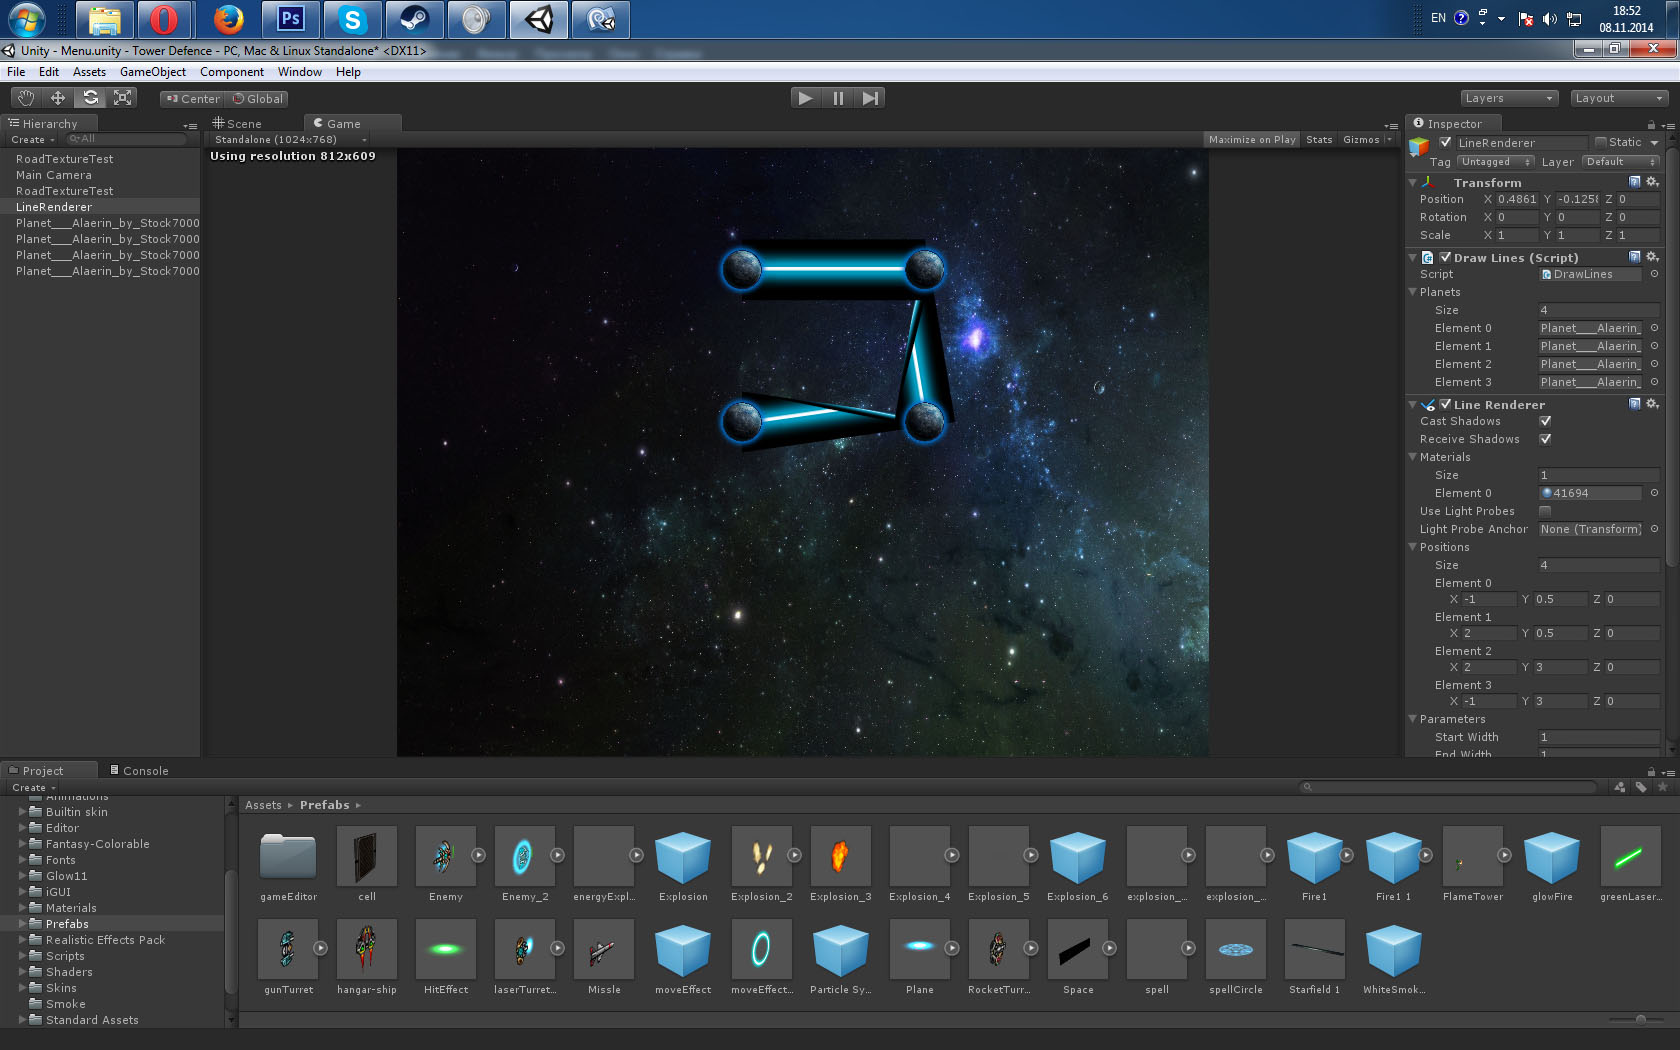The width and height of the screenshot is (1680, 1050).
Task: Adjust the Project thumbnail size slider
Action: point(1641,1019)
